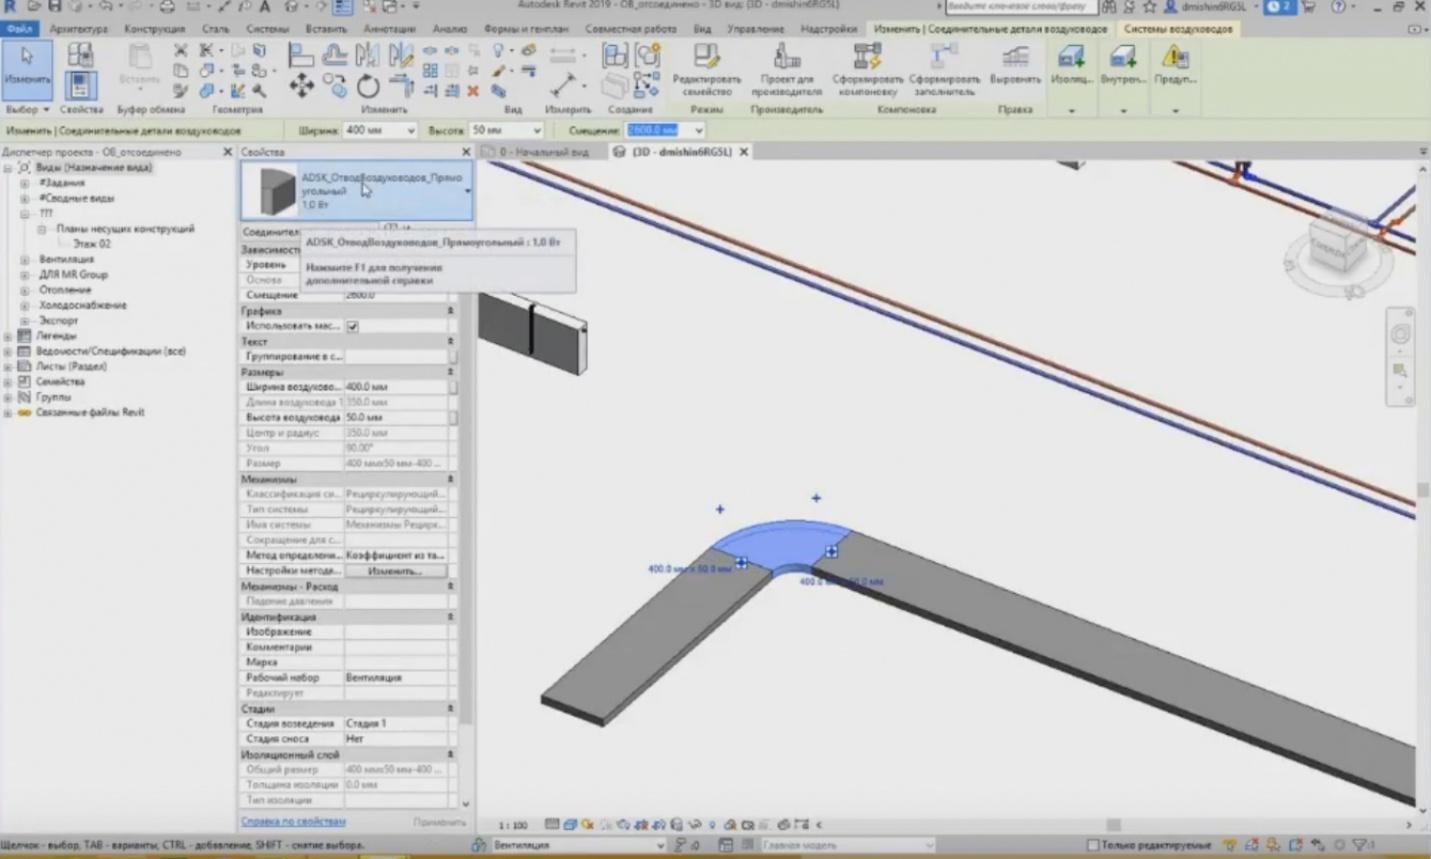The height and width of the screenshot is (859, 1431).
Task: Select Холодоснабжение in project browser
Action: 83,305
